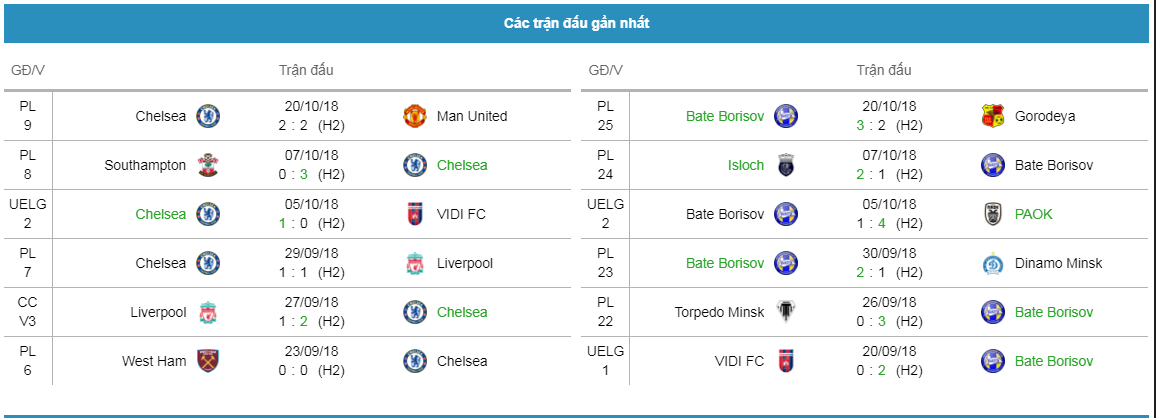Select the Torpedo Minsk crest icon
Image resolution: width=1156 pixels, height=418 pixels.
(786, 312)
